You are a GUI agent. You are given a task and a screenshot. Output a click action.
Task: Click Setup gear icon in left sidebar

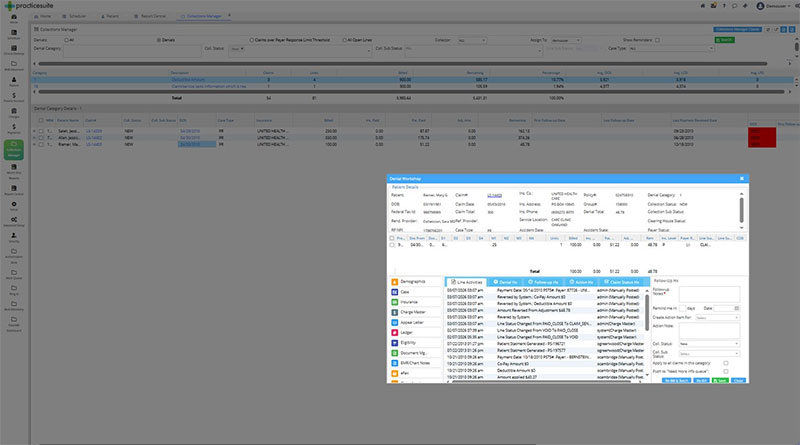14,206
